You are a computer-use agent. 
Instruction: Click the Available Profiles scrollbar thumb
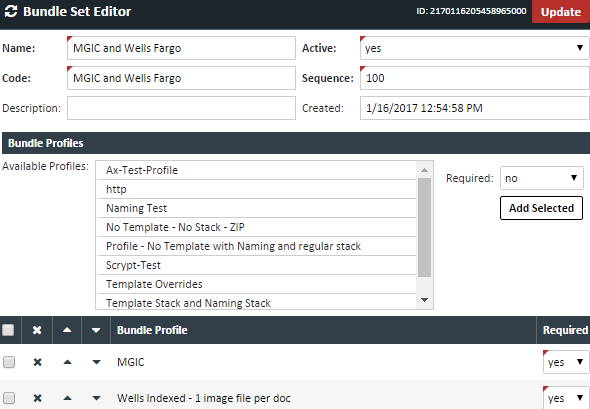click(424, 228)
